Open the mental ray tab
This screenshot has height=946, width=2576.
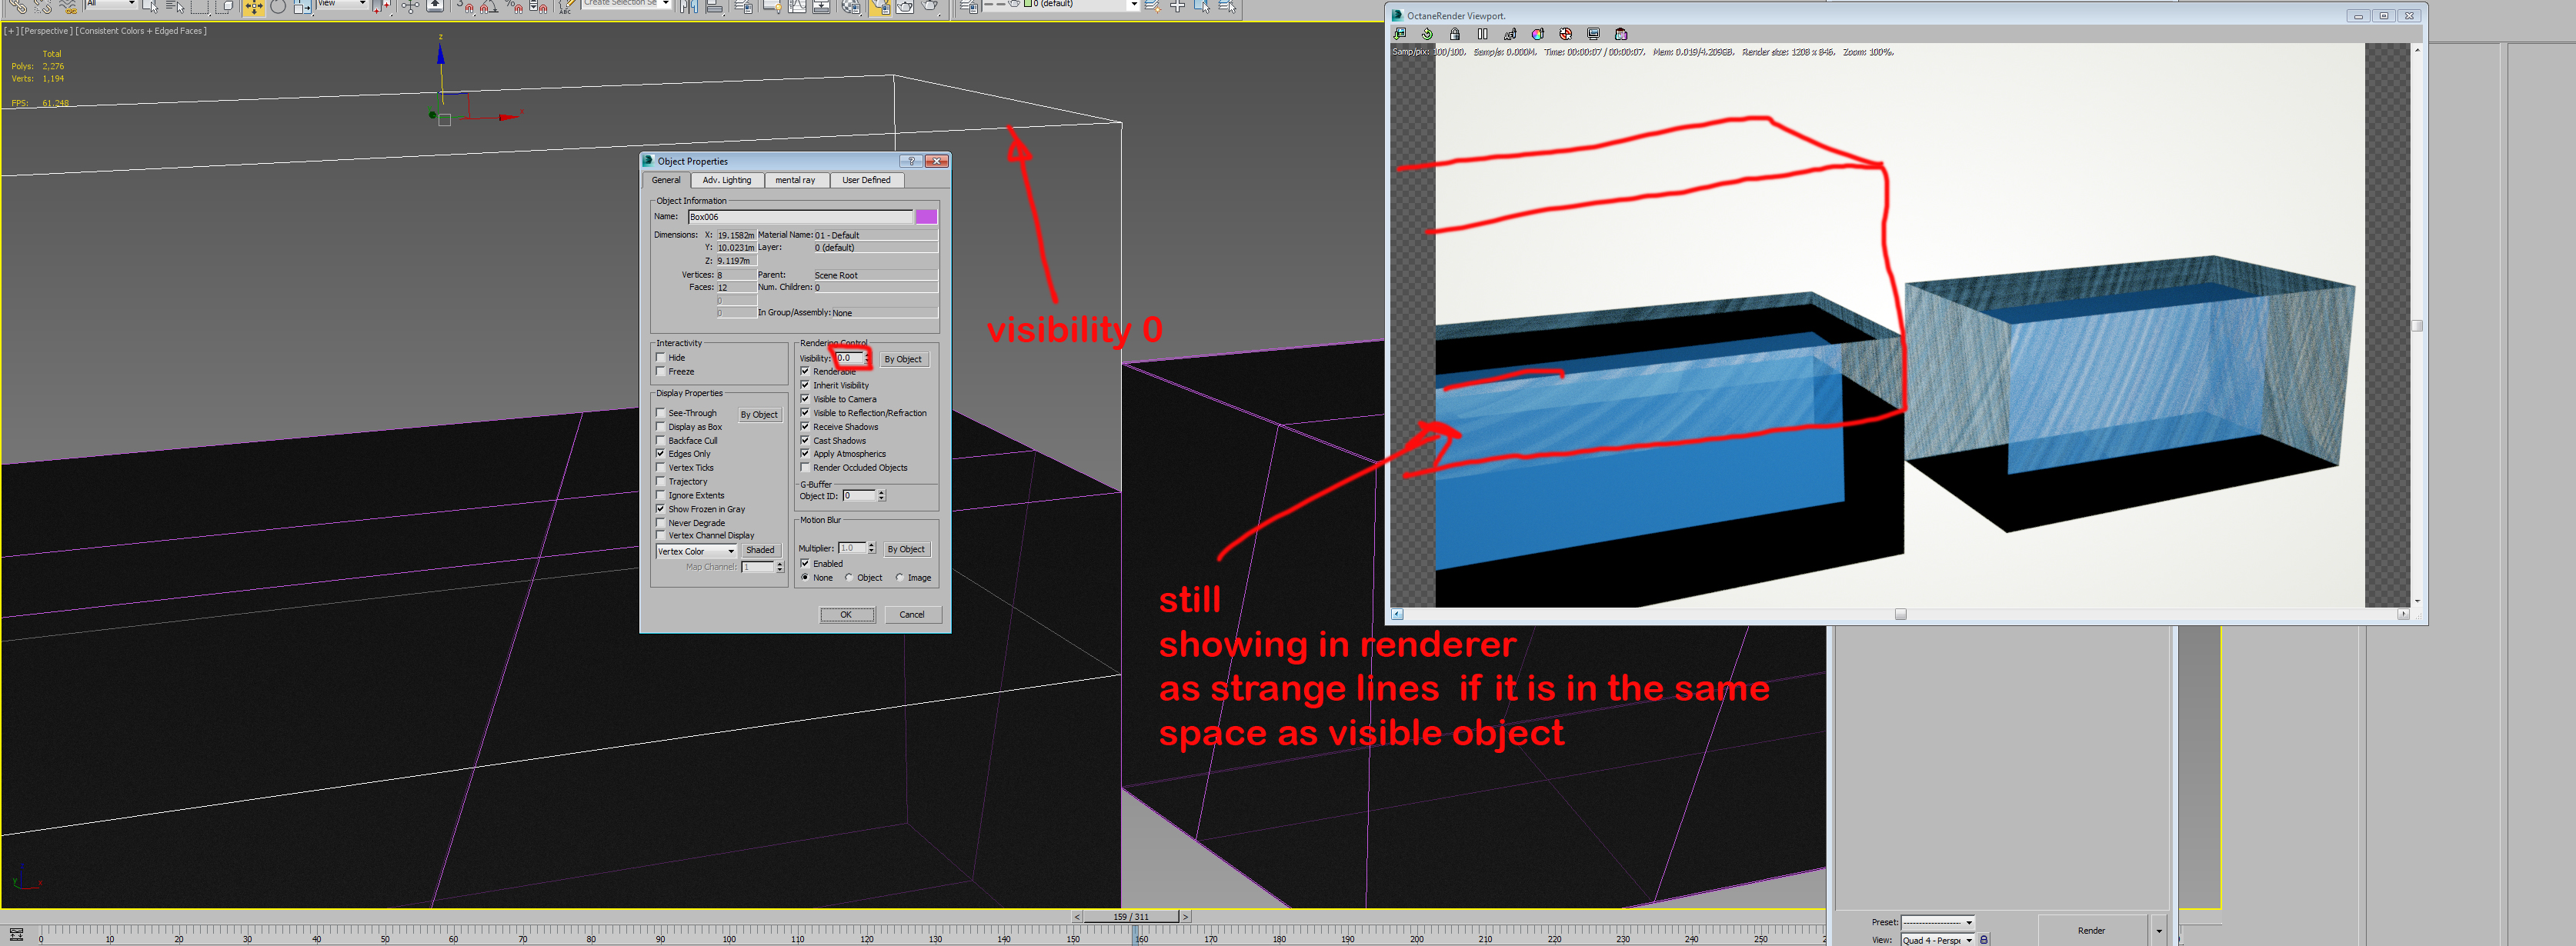point(795,180)
